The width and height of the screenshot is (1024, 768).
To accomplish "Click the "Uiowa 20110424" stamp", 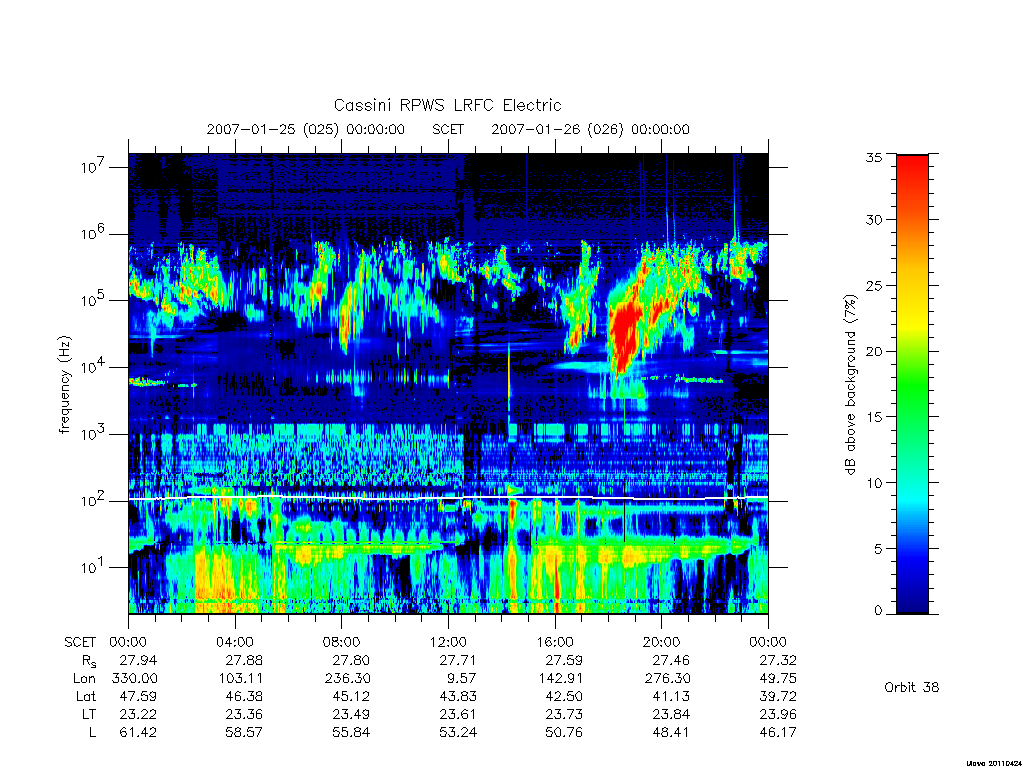I will pos(994,763).
